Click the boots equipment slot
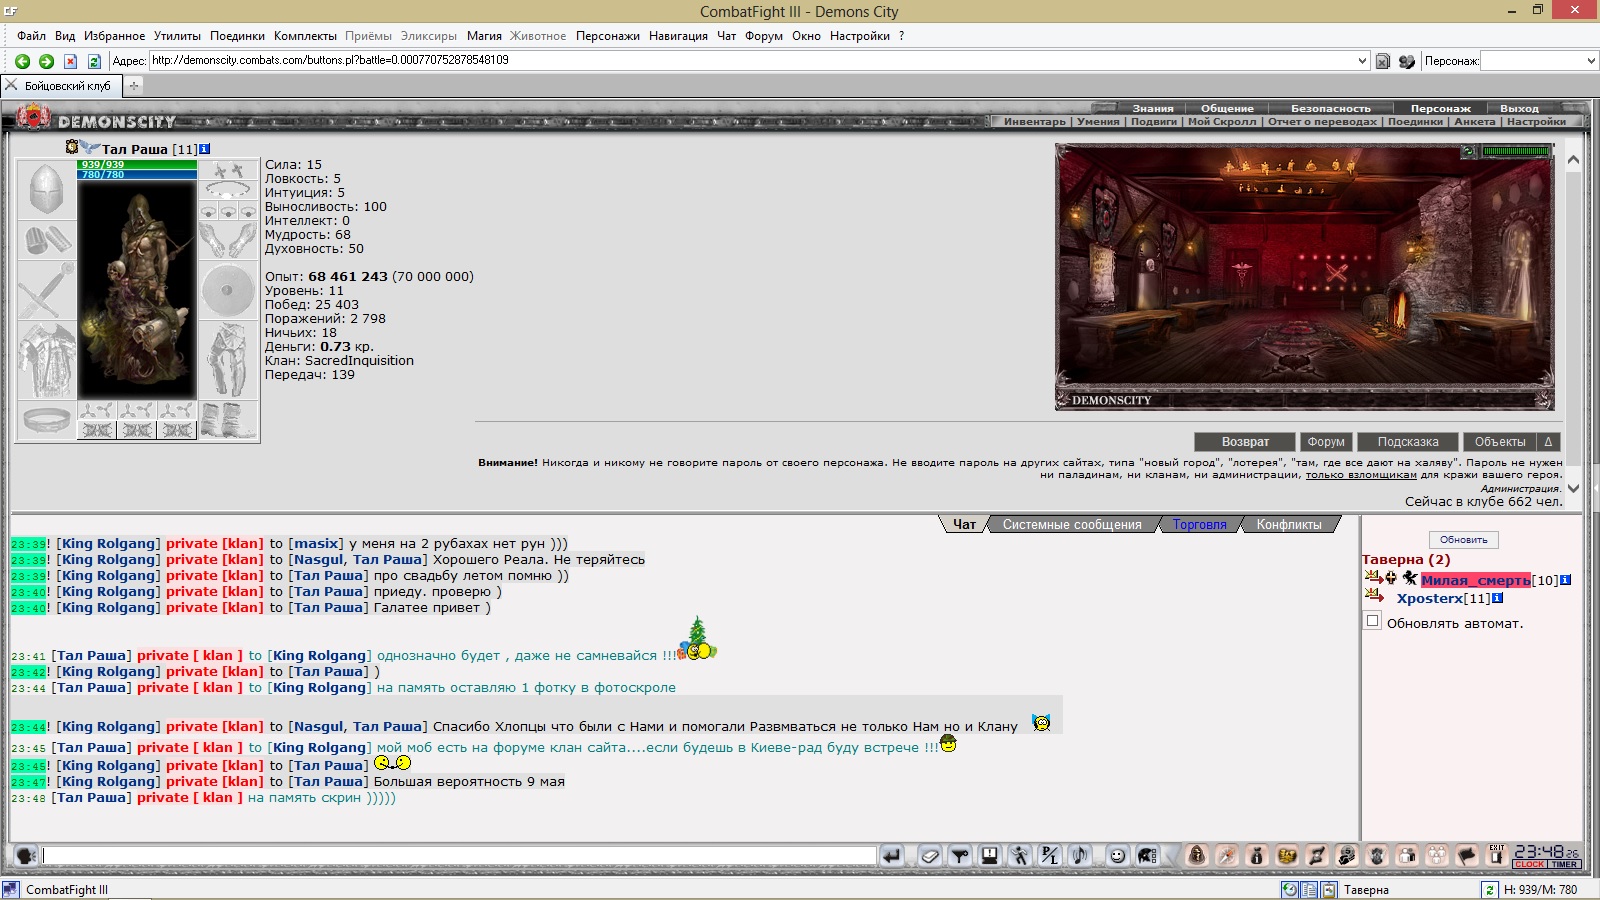This screenshot has width=1600, height=900. (x=228, y=420)
